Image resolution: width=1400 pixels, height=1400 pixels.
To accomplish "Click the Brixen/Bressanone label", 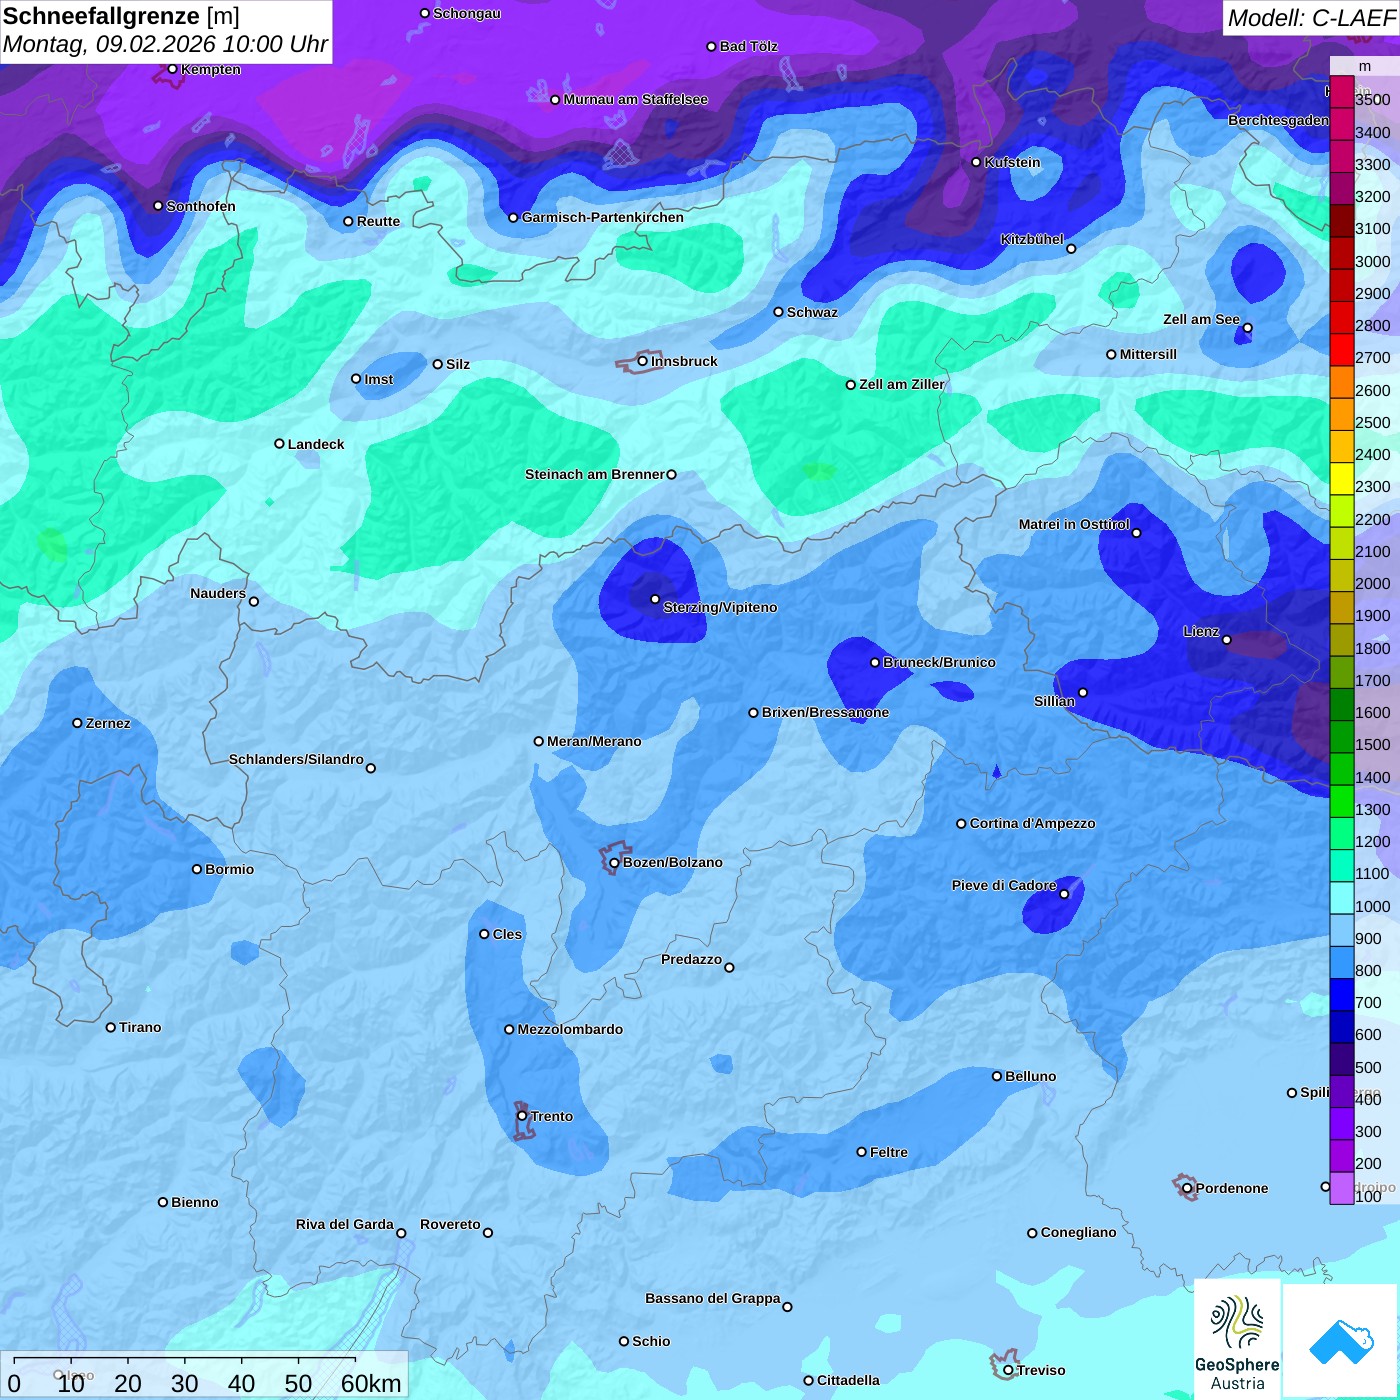I will coord(825,712).
